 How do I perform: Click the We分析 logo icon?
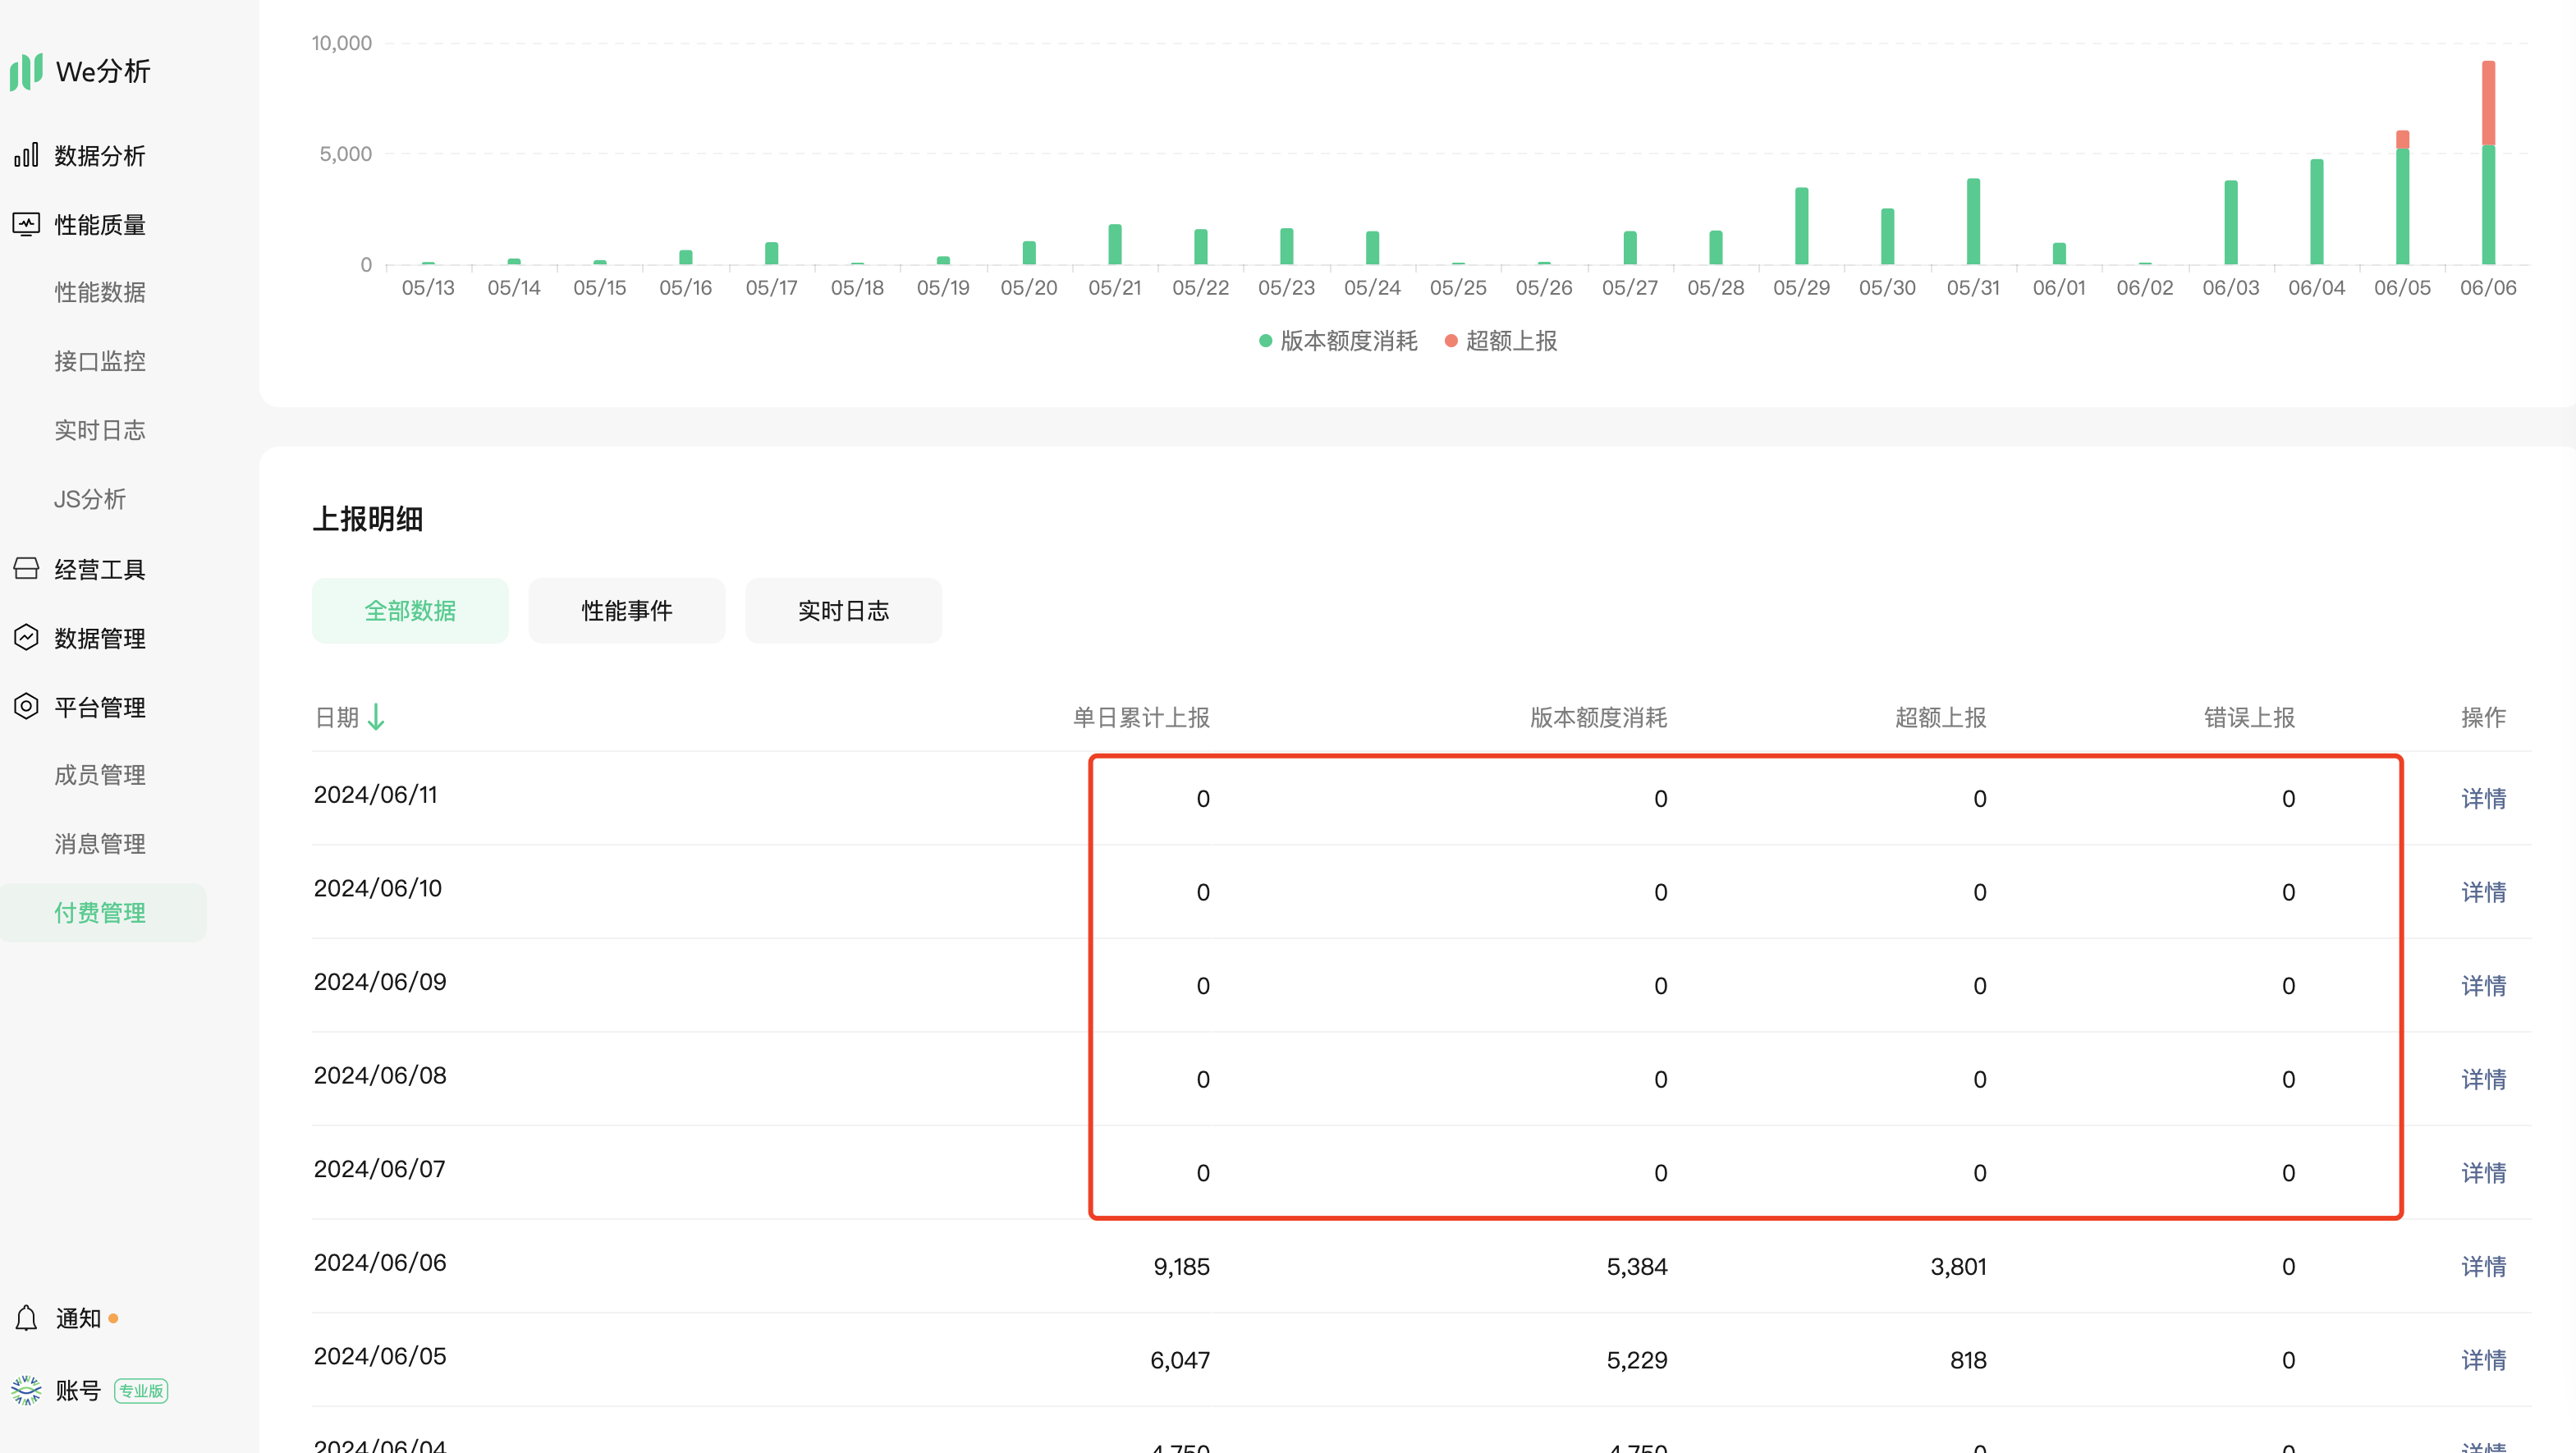pos(26,71)
